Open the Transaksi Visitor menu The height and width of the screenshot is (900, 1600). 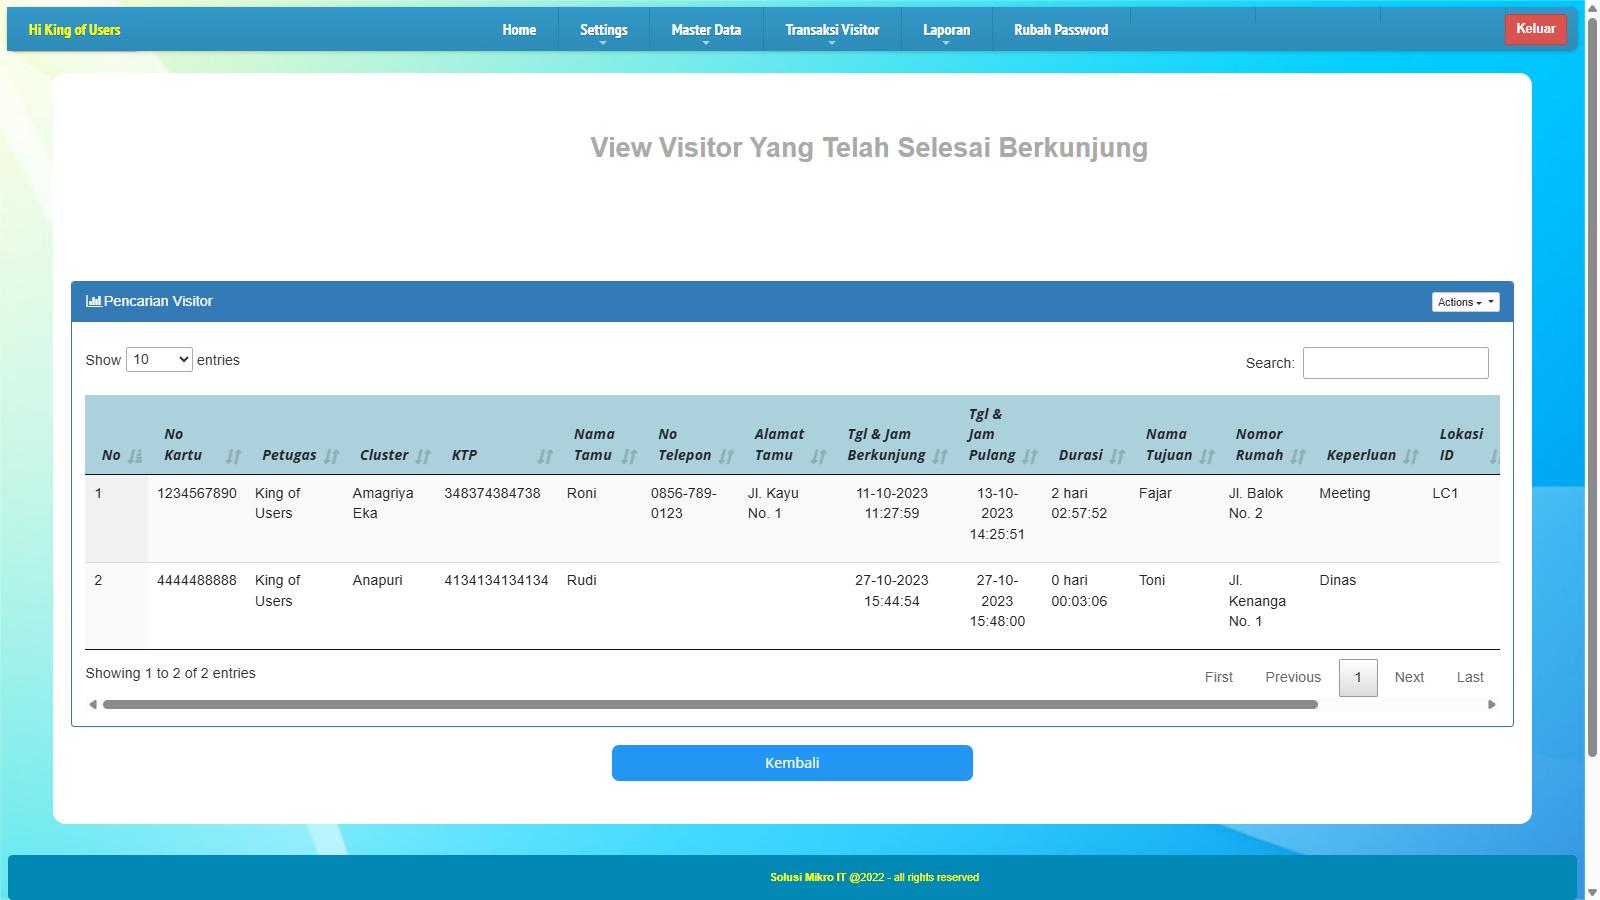[x=832, y=30]
